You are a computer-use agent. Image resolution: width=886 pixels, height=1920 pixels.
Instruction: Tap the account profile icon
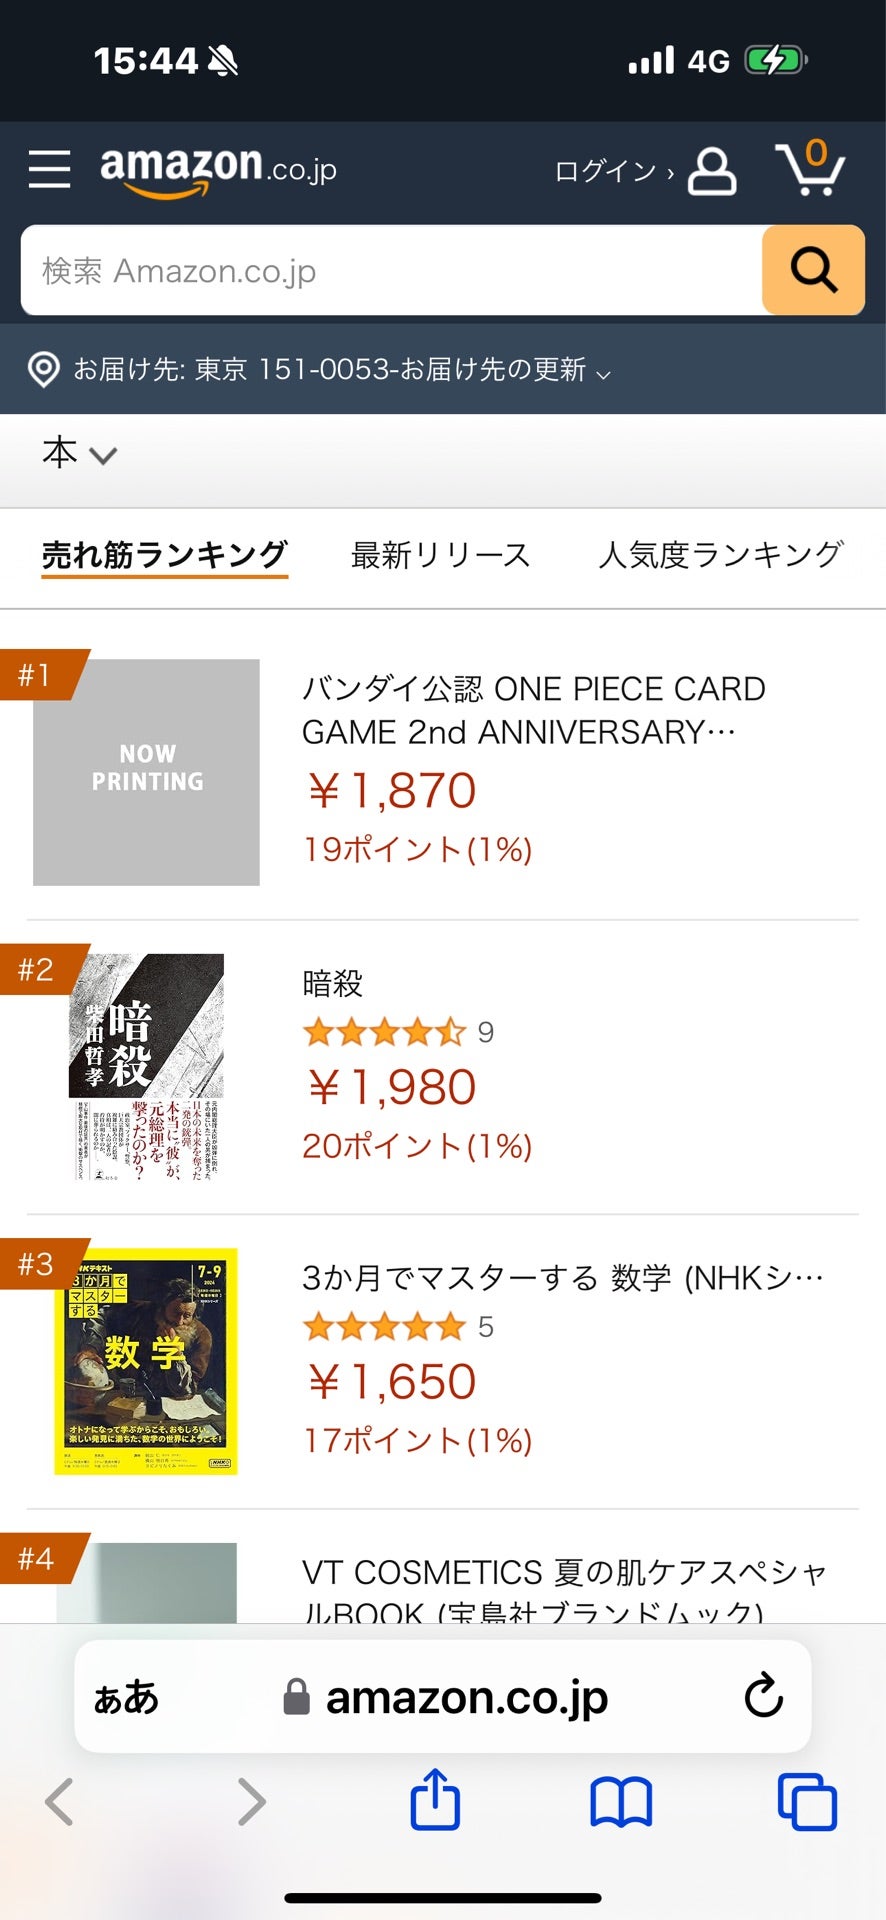click(x=712, y=171)
